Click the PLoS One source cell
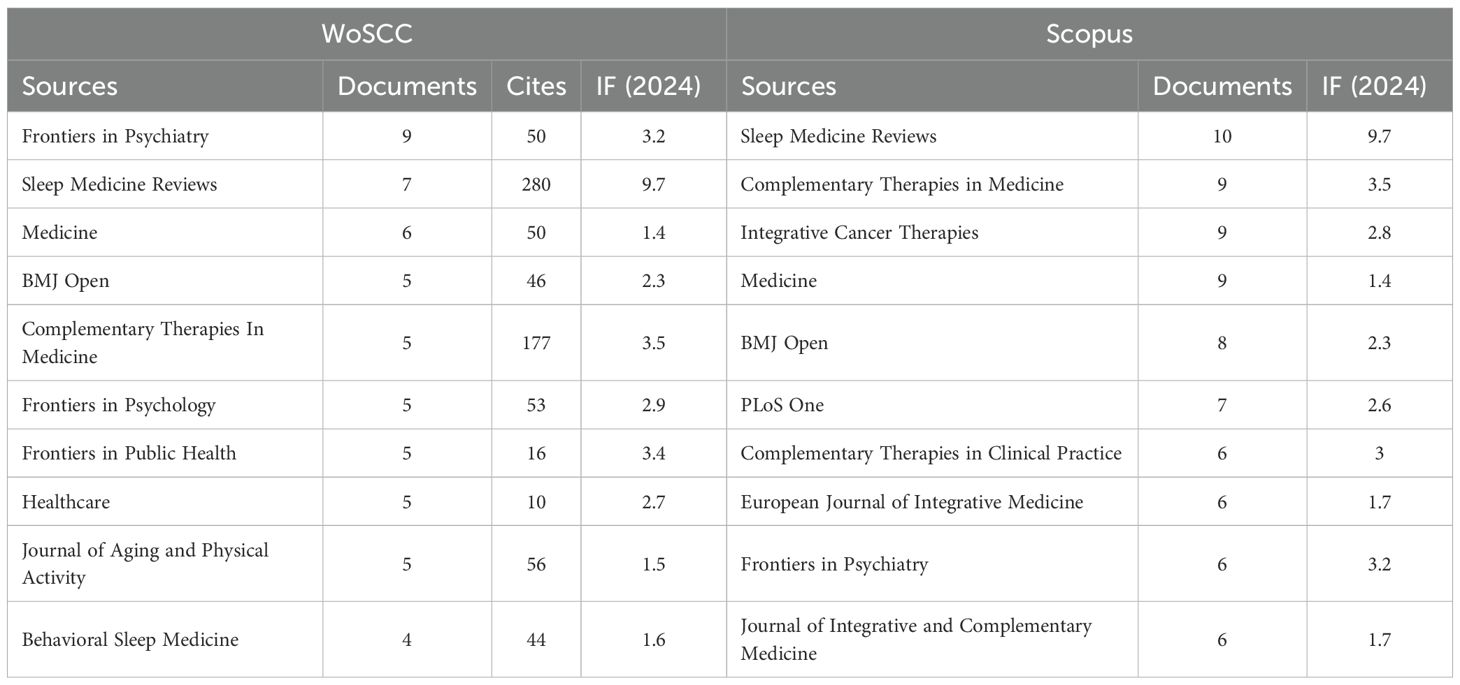The height and width of the screenshot is (685, 1460). click(x=782, y=405)
